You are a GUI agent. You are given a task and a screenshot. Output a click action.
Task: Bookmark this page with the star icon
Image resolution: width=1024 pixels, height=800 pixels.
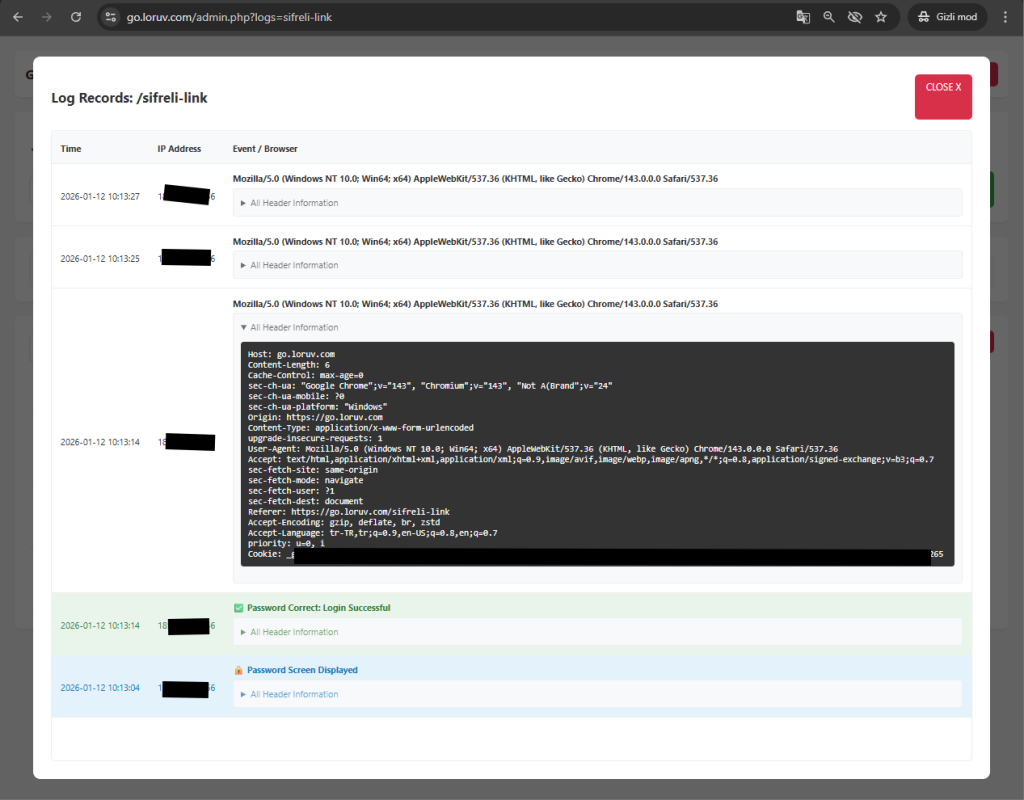(x=881, y=17)
